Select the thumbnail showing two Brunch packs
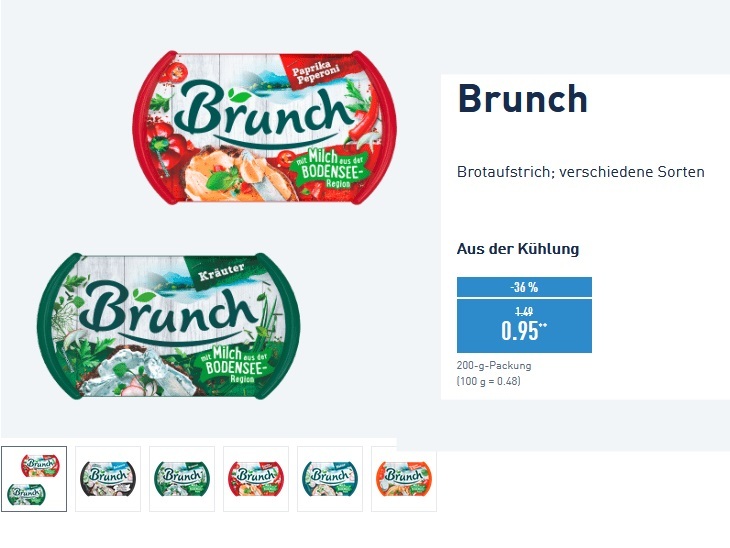Image resolution: width=730 pixels, height=548 pixels. [34, 479]
